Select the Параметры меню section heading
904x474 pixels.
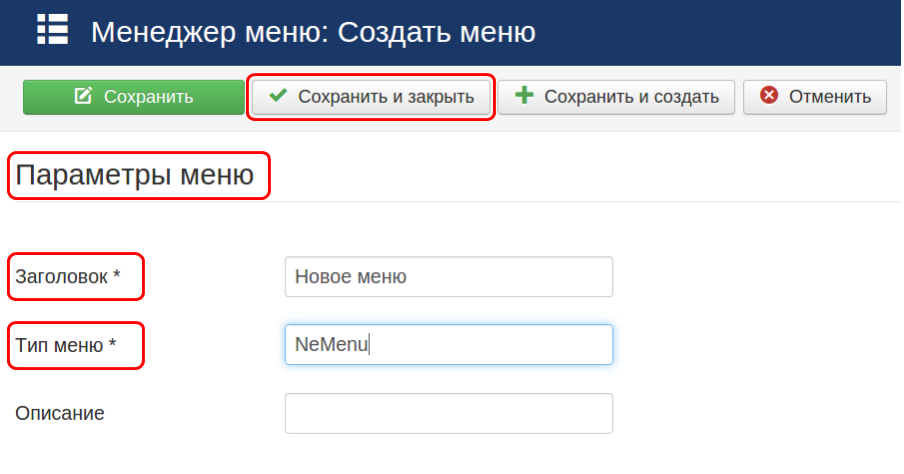click(x=135, y=177)
